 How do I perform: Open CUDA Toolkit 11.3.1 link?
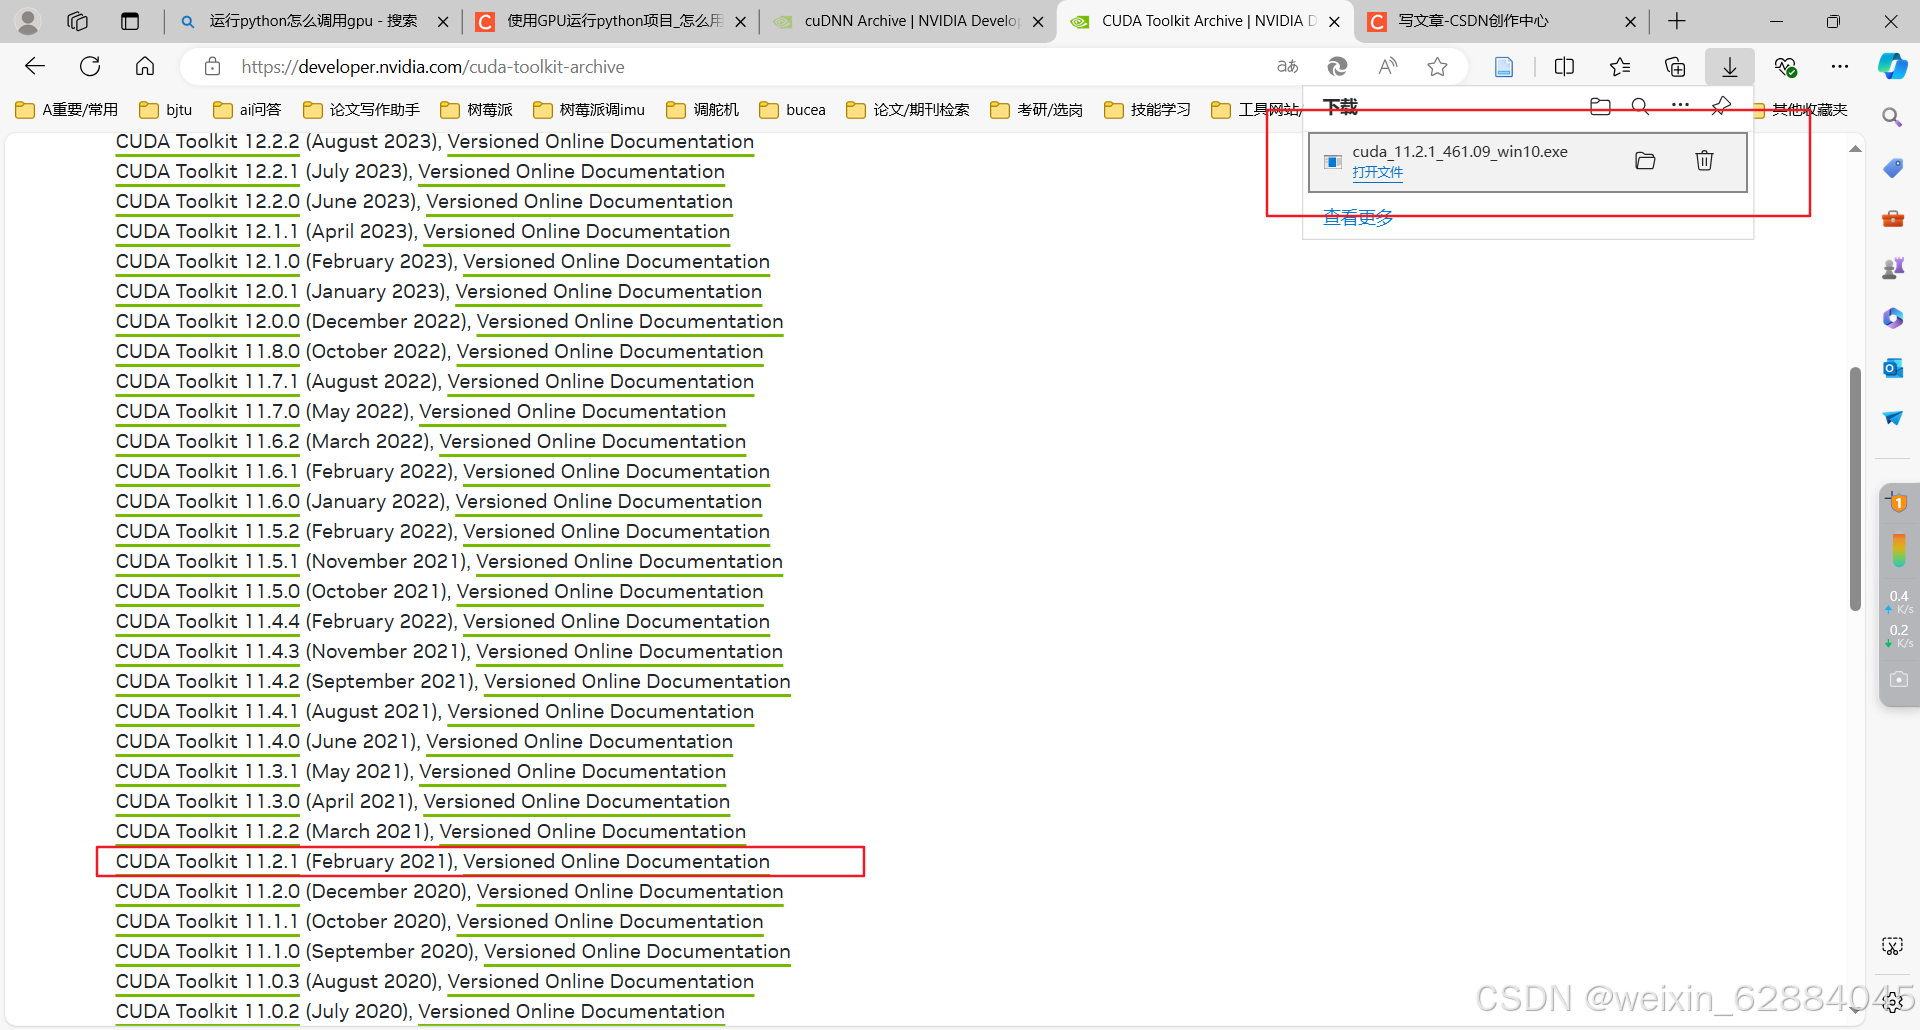(207, 771)
